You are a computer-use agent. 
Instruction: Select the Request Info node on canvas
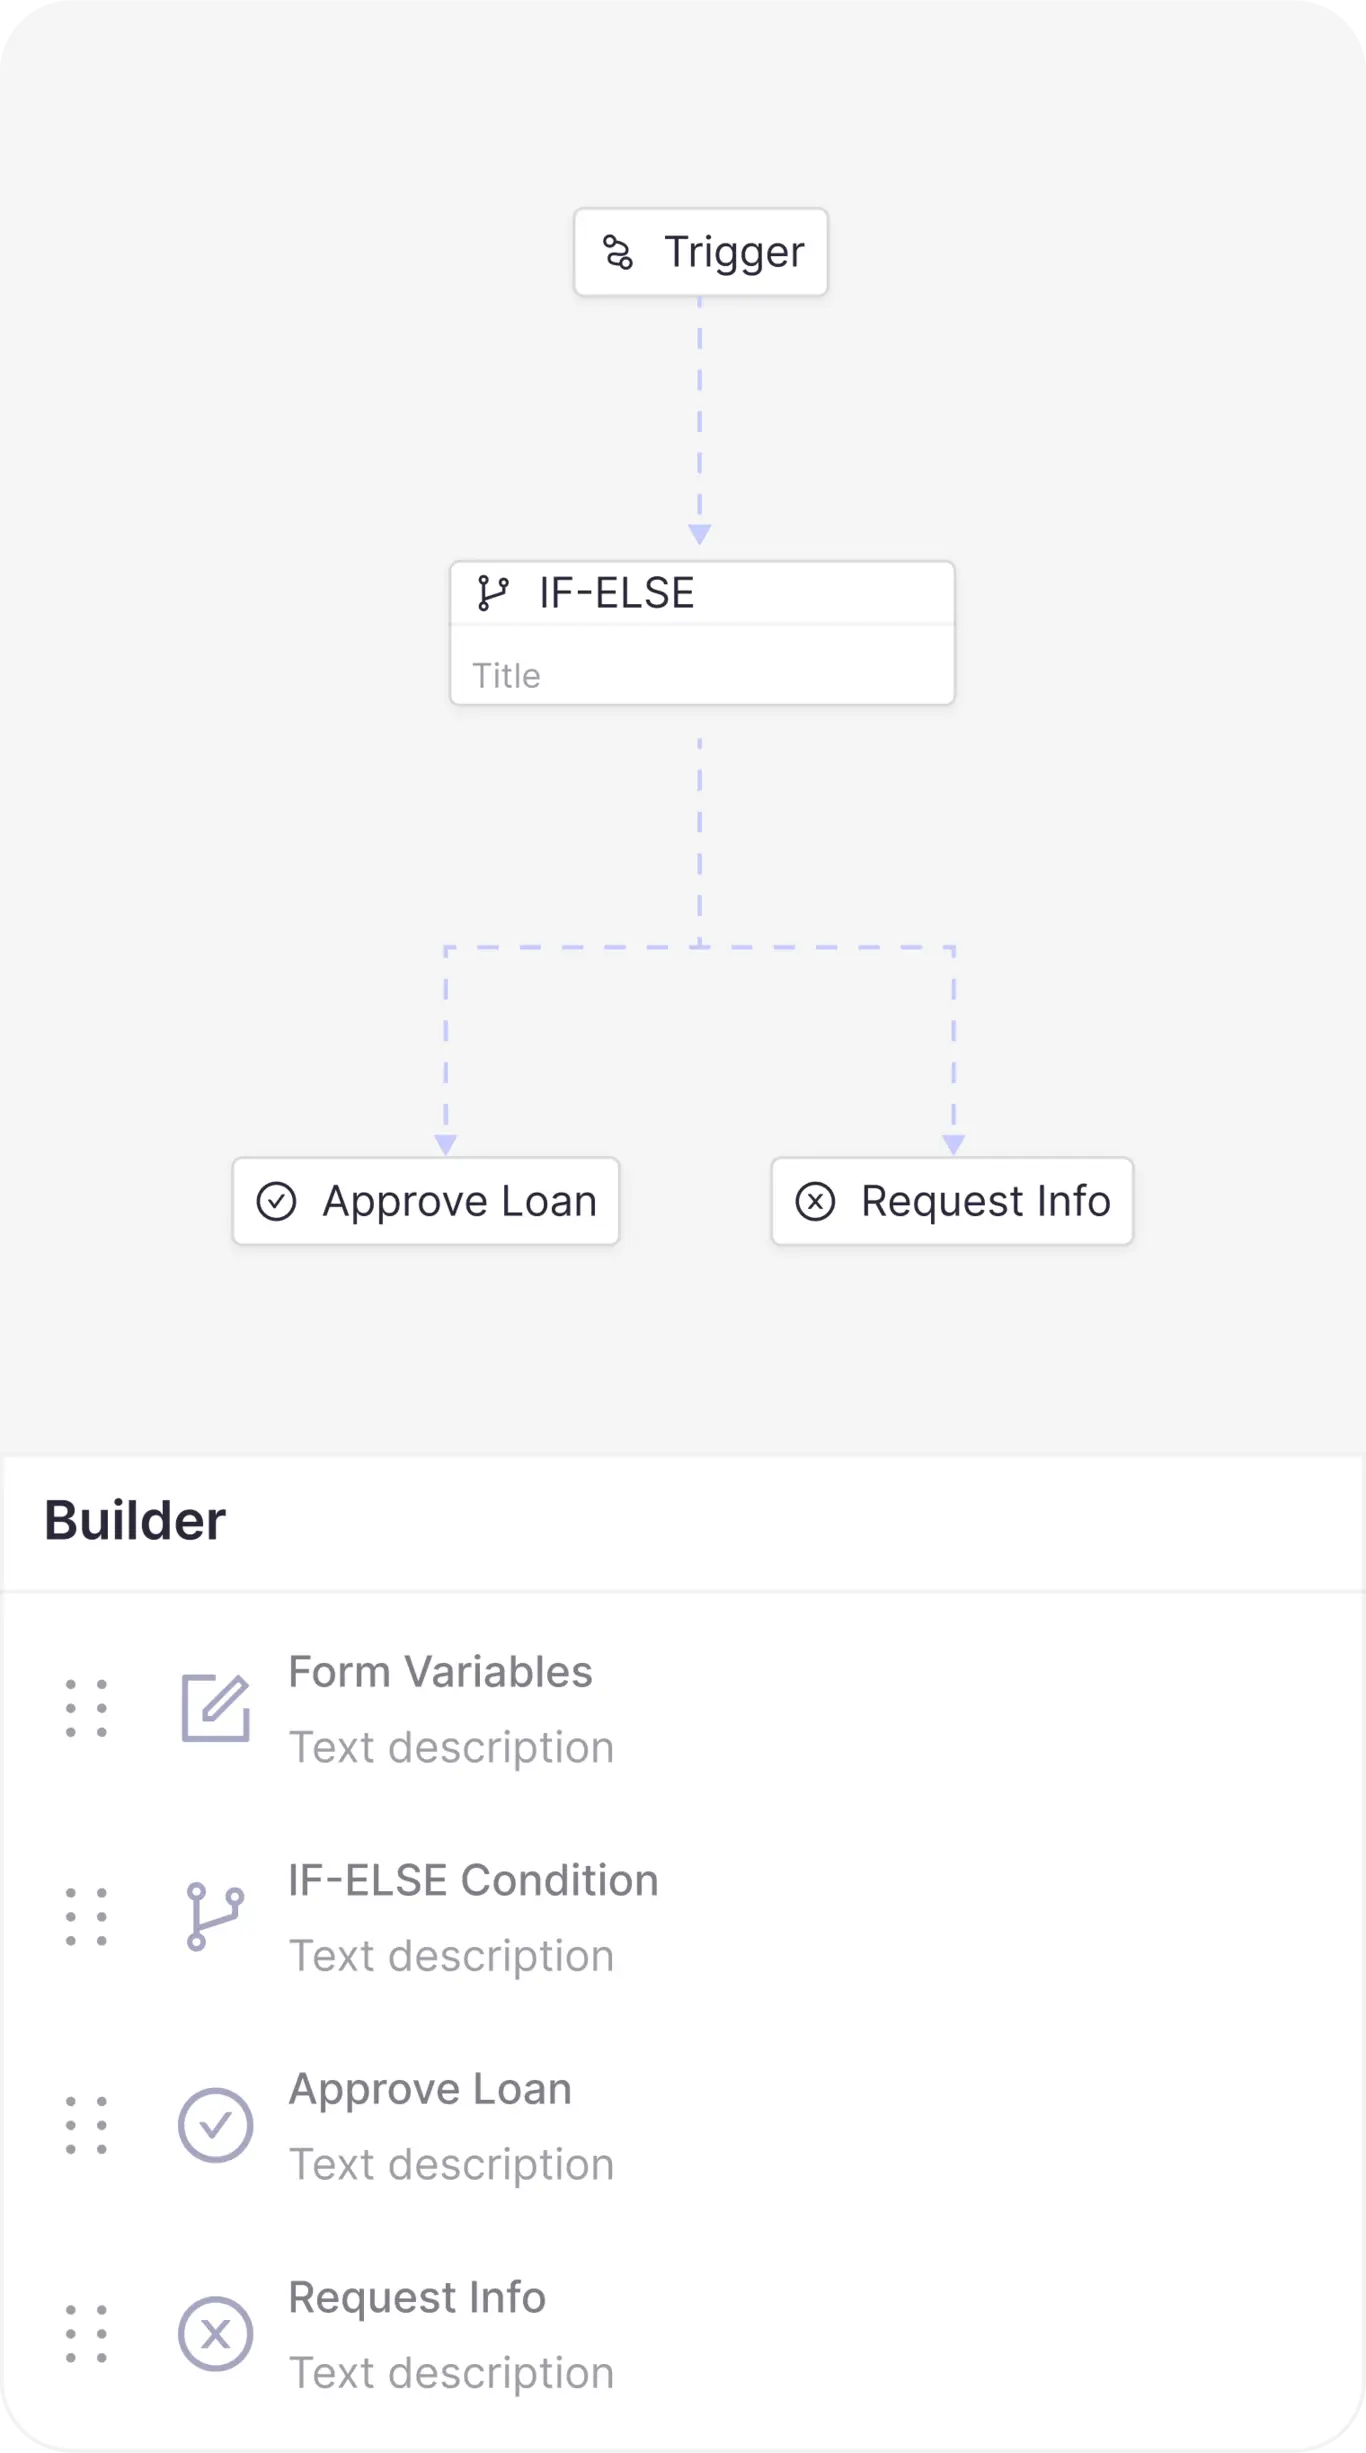(952, 1201)
